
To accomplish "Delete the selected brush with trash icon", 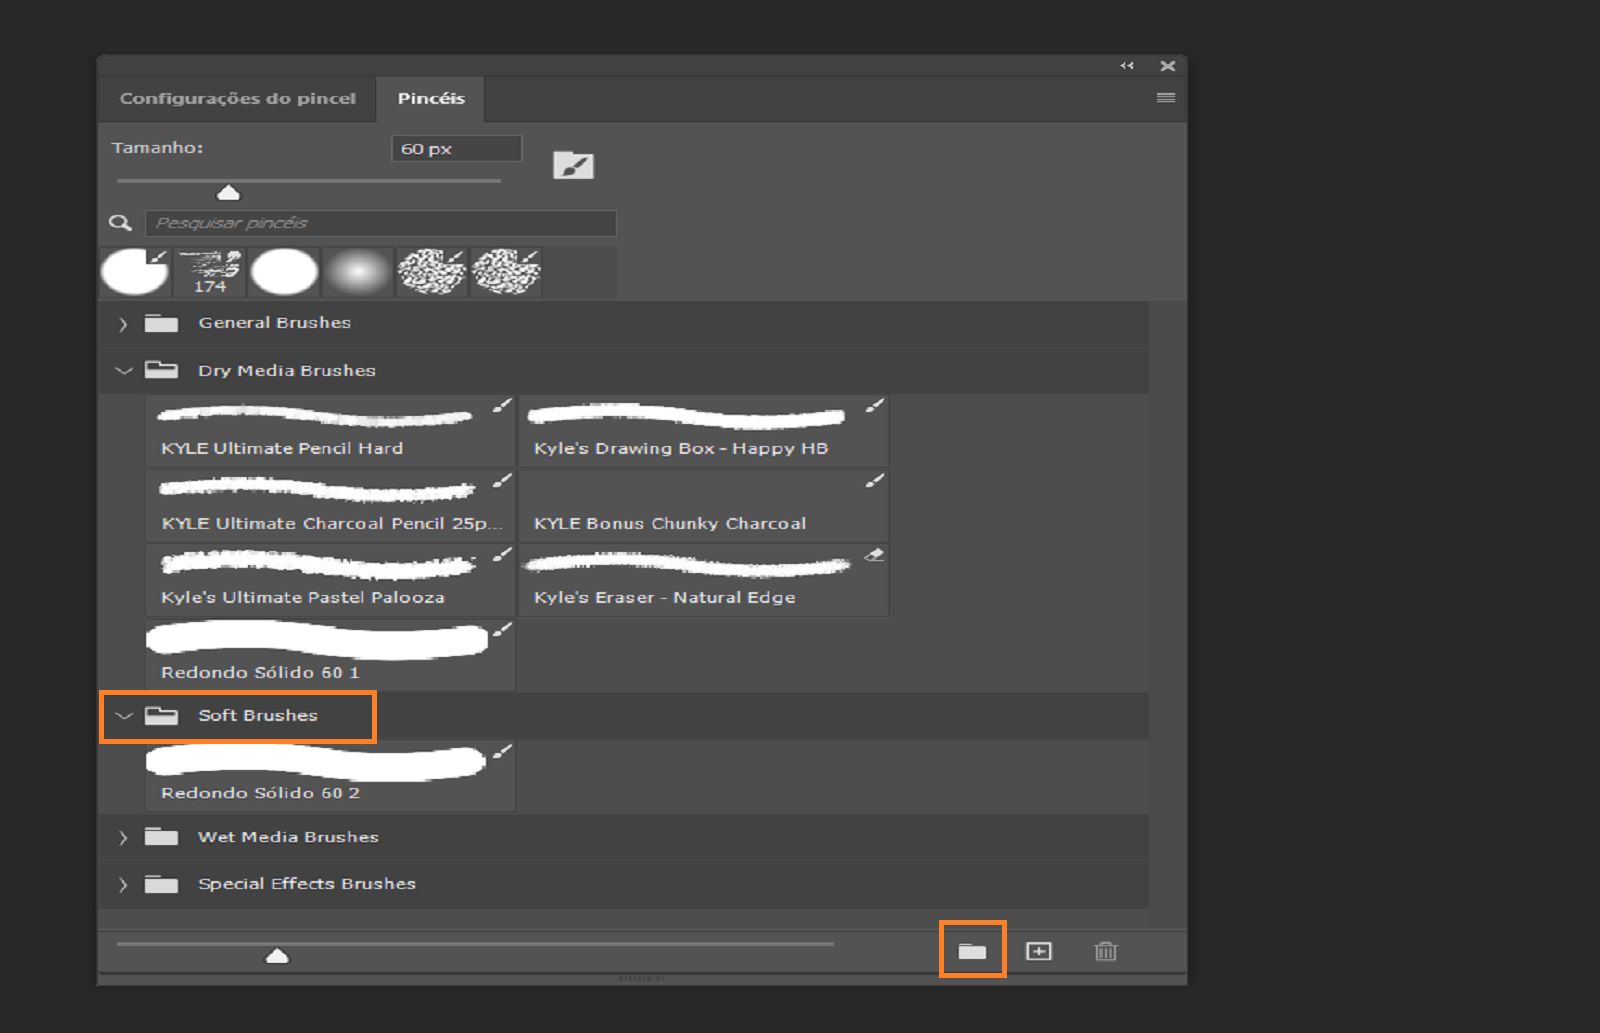I will coord(1105,951).
